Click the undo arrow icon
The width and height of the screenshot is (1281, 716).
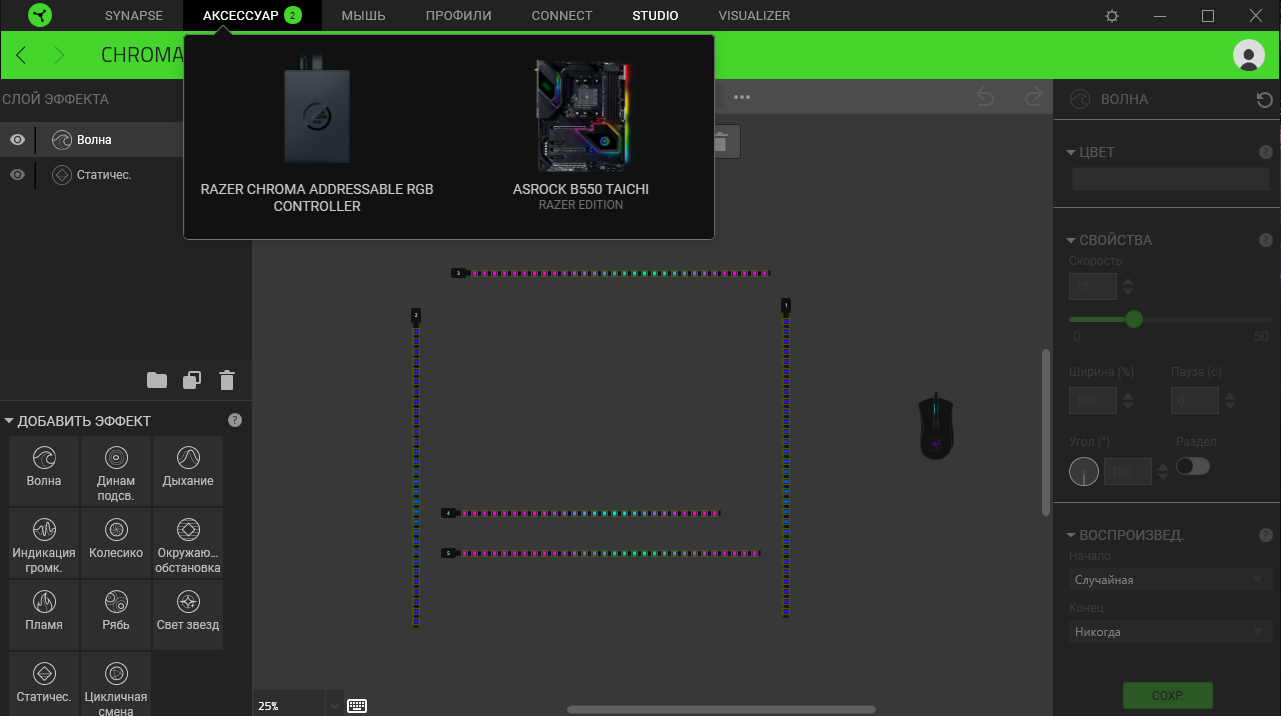point(985,97)
